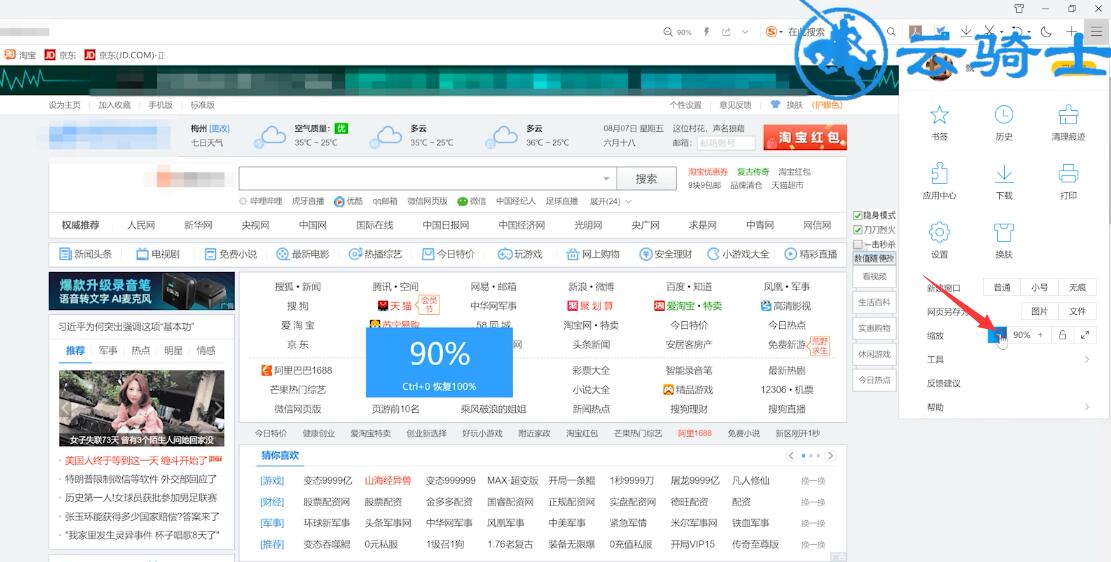Click the 打印 print icon
Screen dimensions: 1111x562
(1068, 173)
